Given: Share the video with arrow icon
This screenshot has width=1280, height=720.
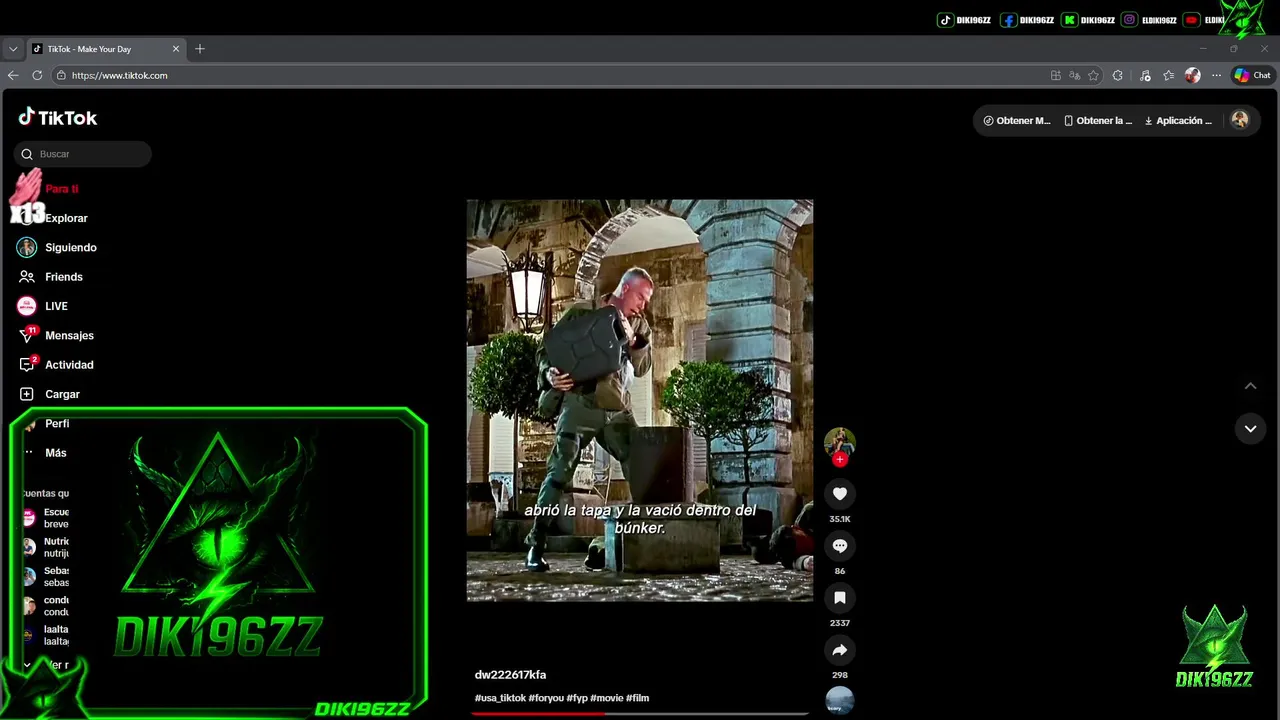Looking at the screenshot, I should (840, 650).
